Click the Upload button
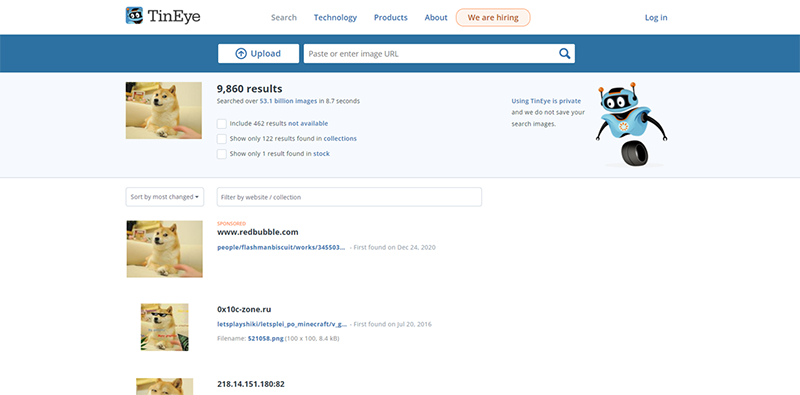This screenshot has width=800, height=395. tap(259, 54)
